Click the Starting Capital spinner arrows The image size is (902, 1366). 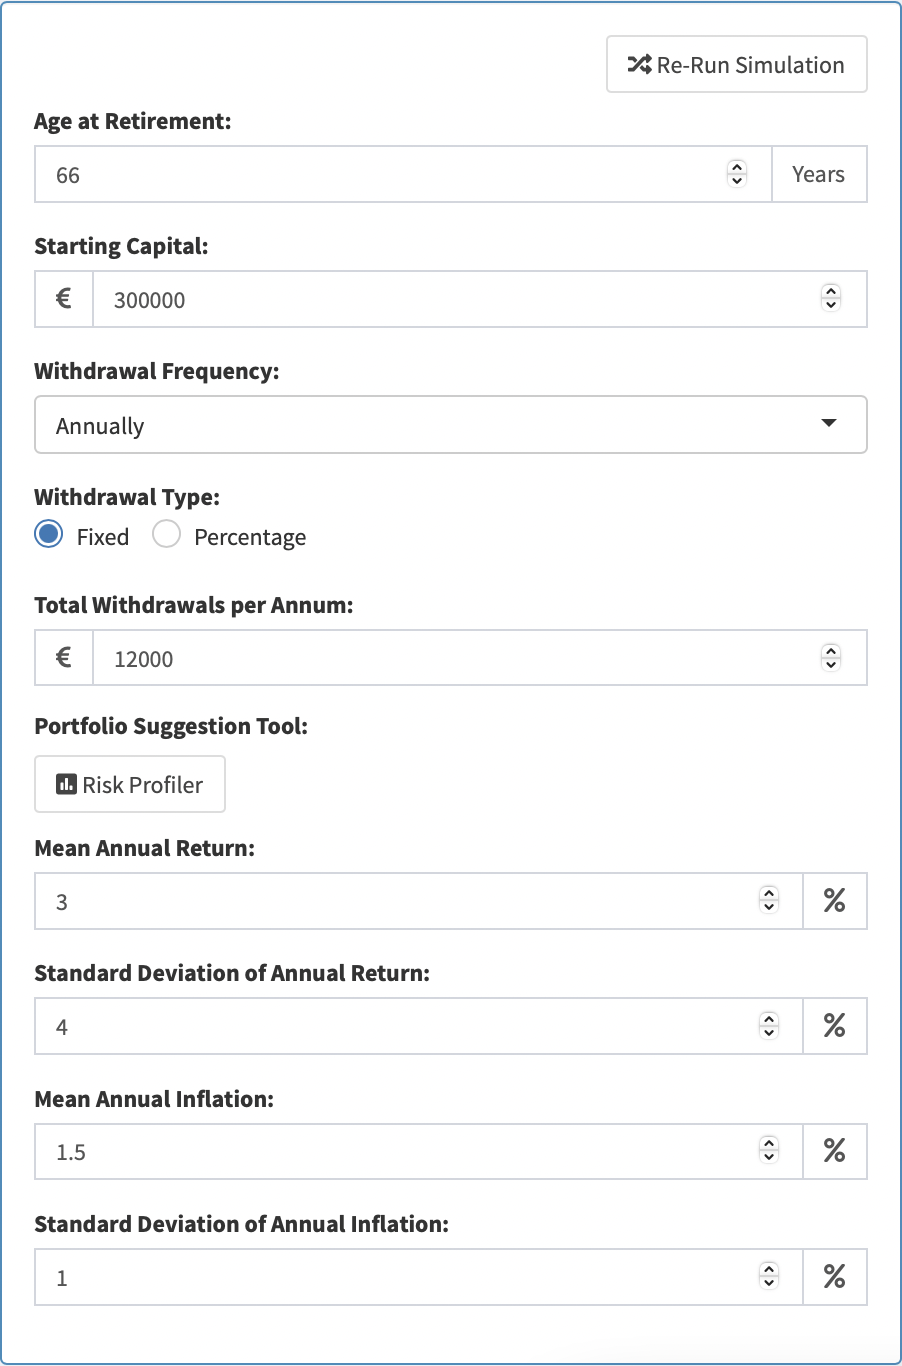click(x=831, y=299)
